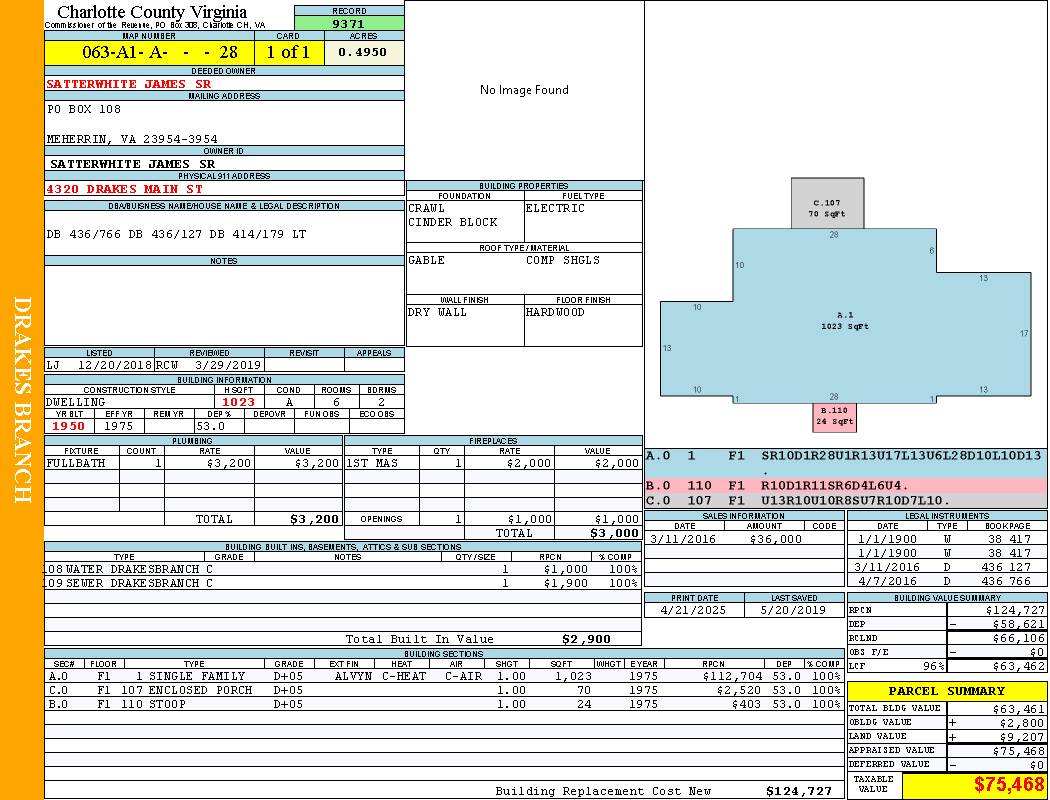
Task: Click gray sketch code line C.0 107
Action: (845, 501)
